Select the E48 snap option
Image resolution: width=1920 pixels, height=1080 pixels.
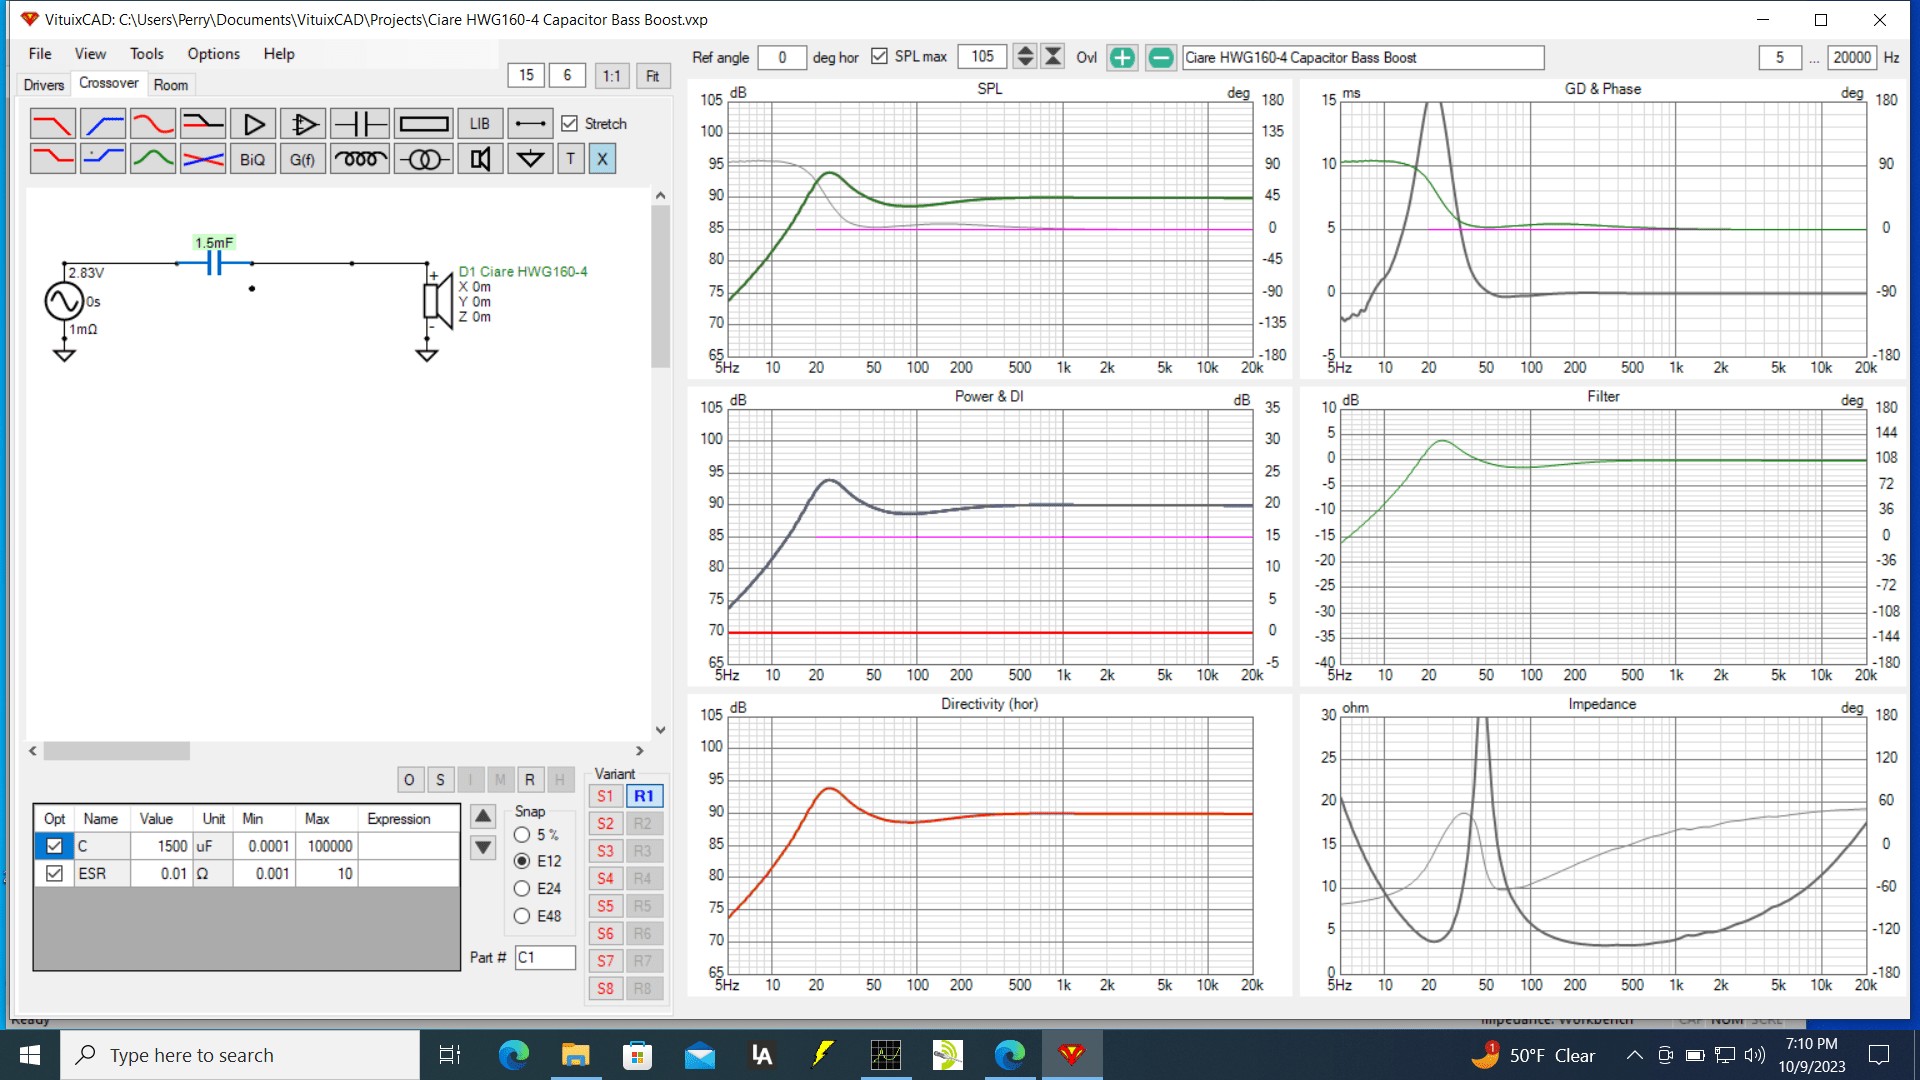[x=522, y=916]
